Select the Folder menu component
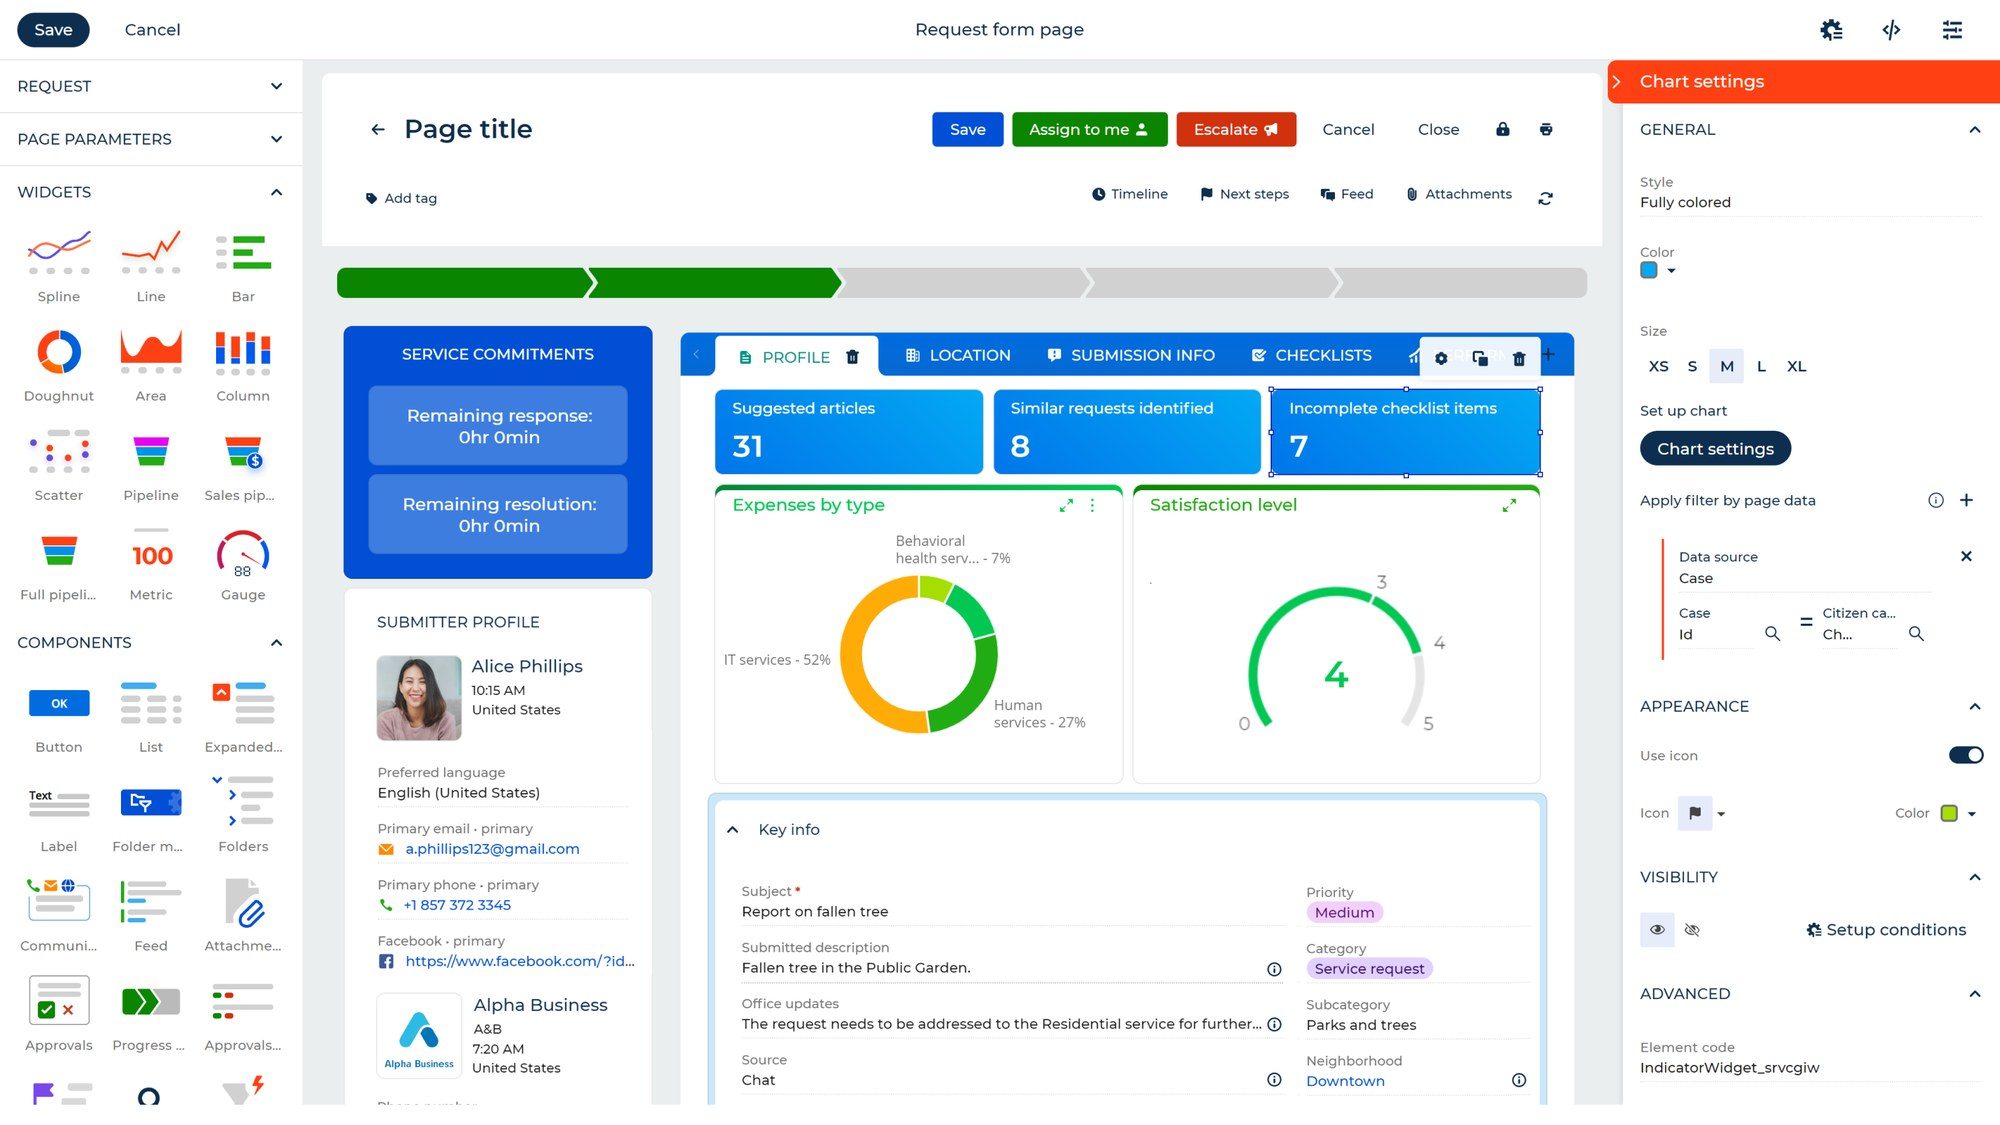 click(x=151, y=815)
